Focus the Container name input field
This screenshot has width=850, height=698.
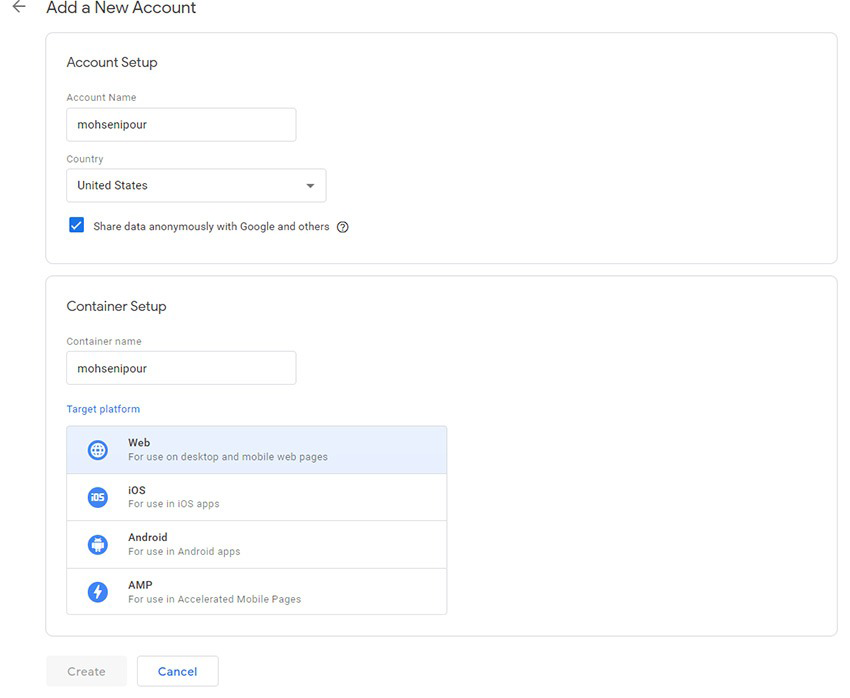(181, 368)
